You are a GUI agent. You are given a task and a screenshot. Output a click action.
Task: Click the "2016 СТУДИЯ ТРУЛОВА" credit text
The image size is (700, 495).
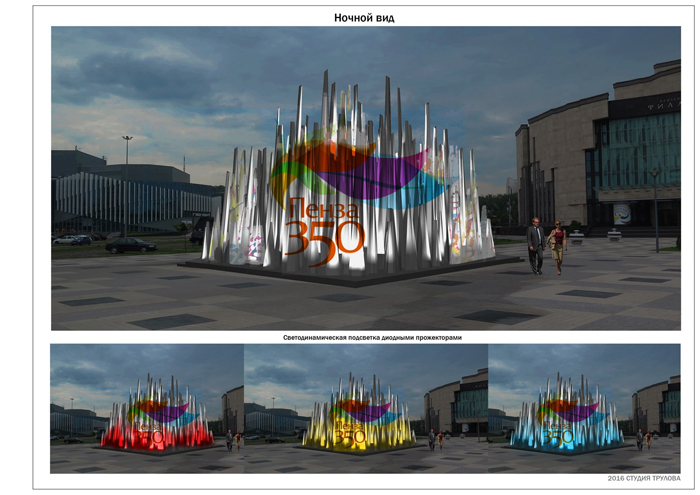click(643, 478)
